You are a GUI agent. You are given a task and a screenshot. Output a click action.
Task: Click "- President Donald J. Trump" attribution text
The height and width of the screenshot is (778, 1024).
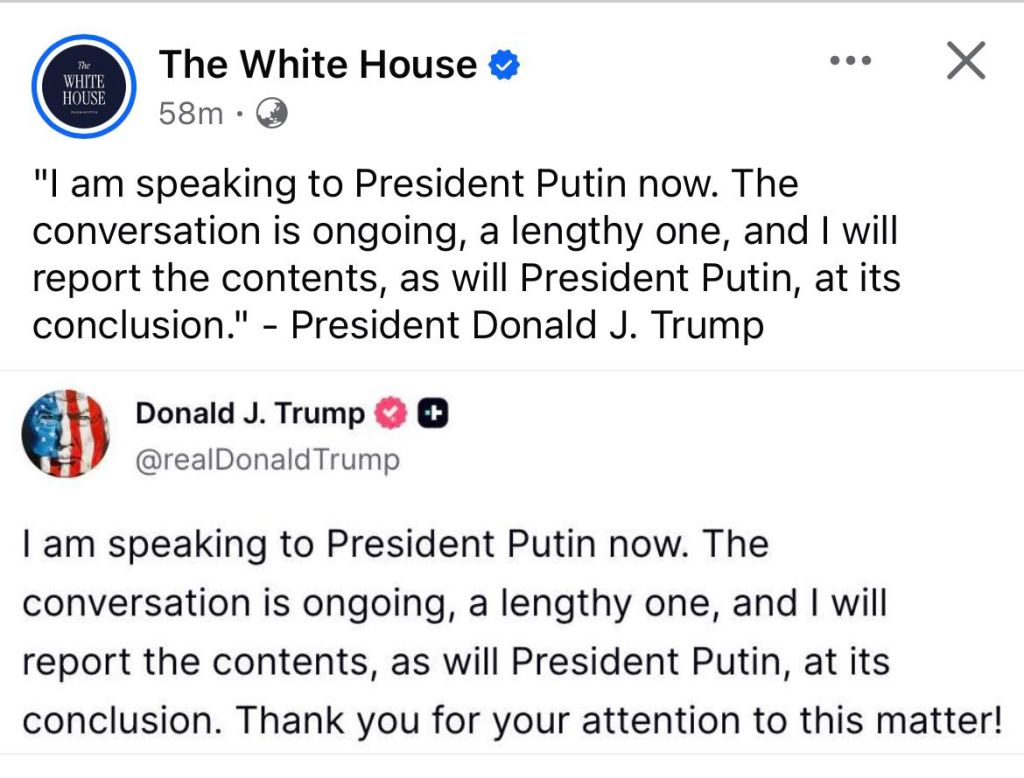pyautogui.click(x=526, y=325)
